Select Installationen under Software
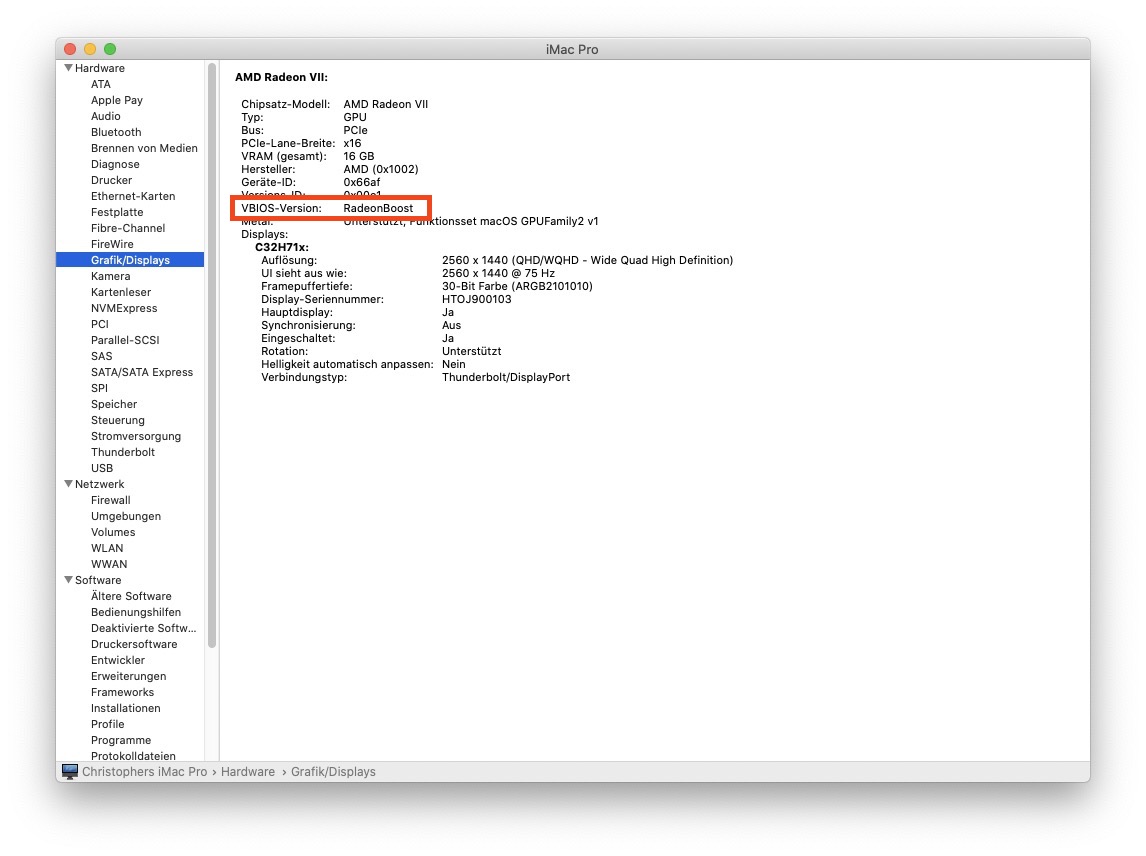The width and height of the screenshot is (1146, 856). pos(126,708)
